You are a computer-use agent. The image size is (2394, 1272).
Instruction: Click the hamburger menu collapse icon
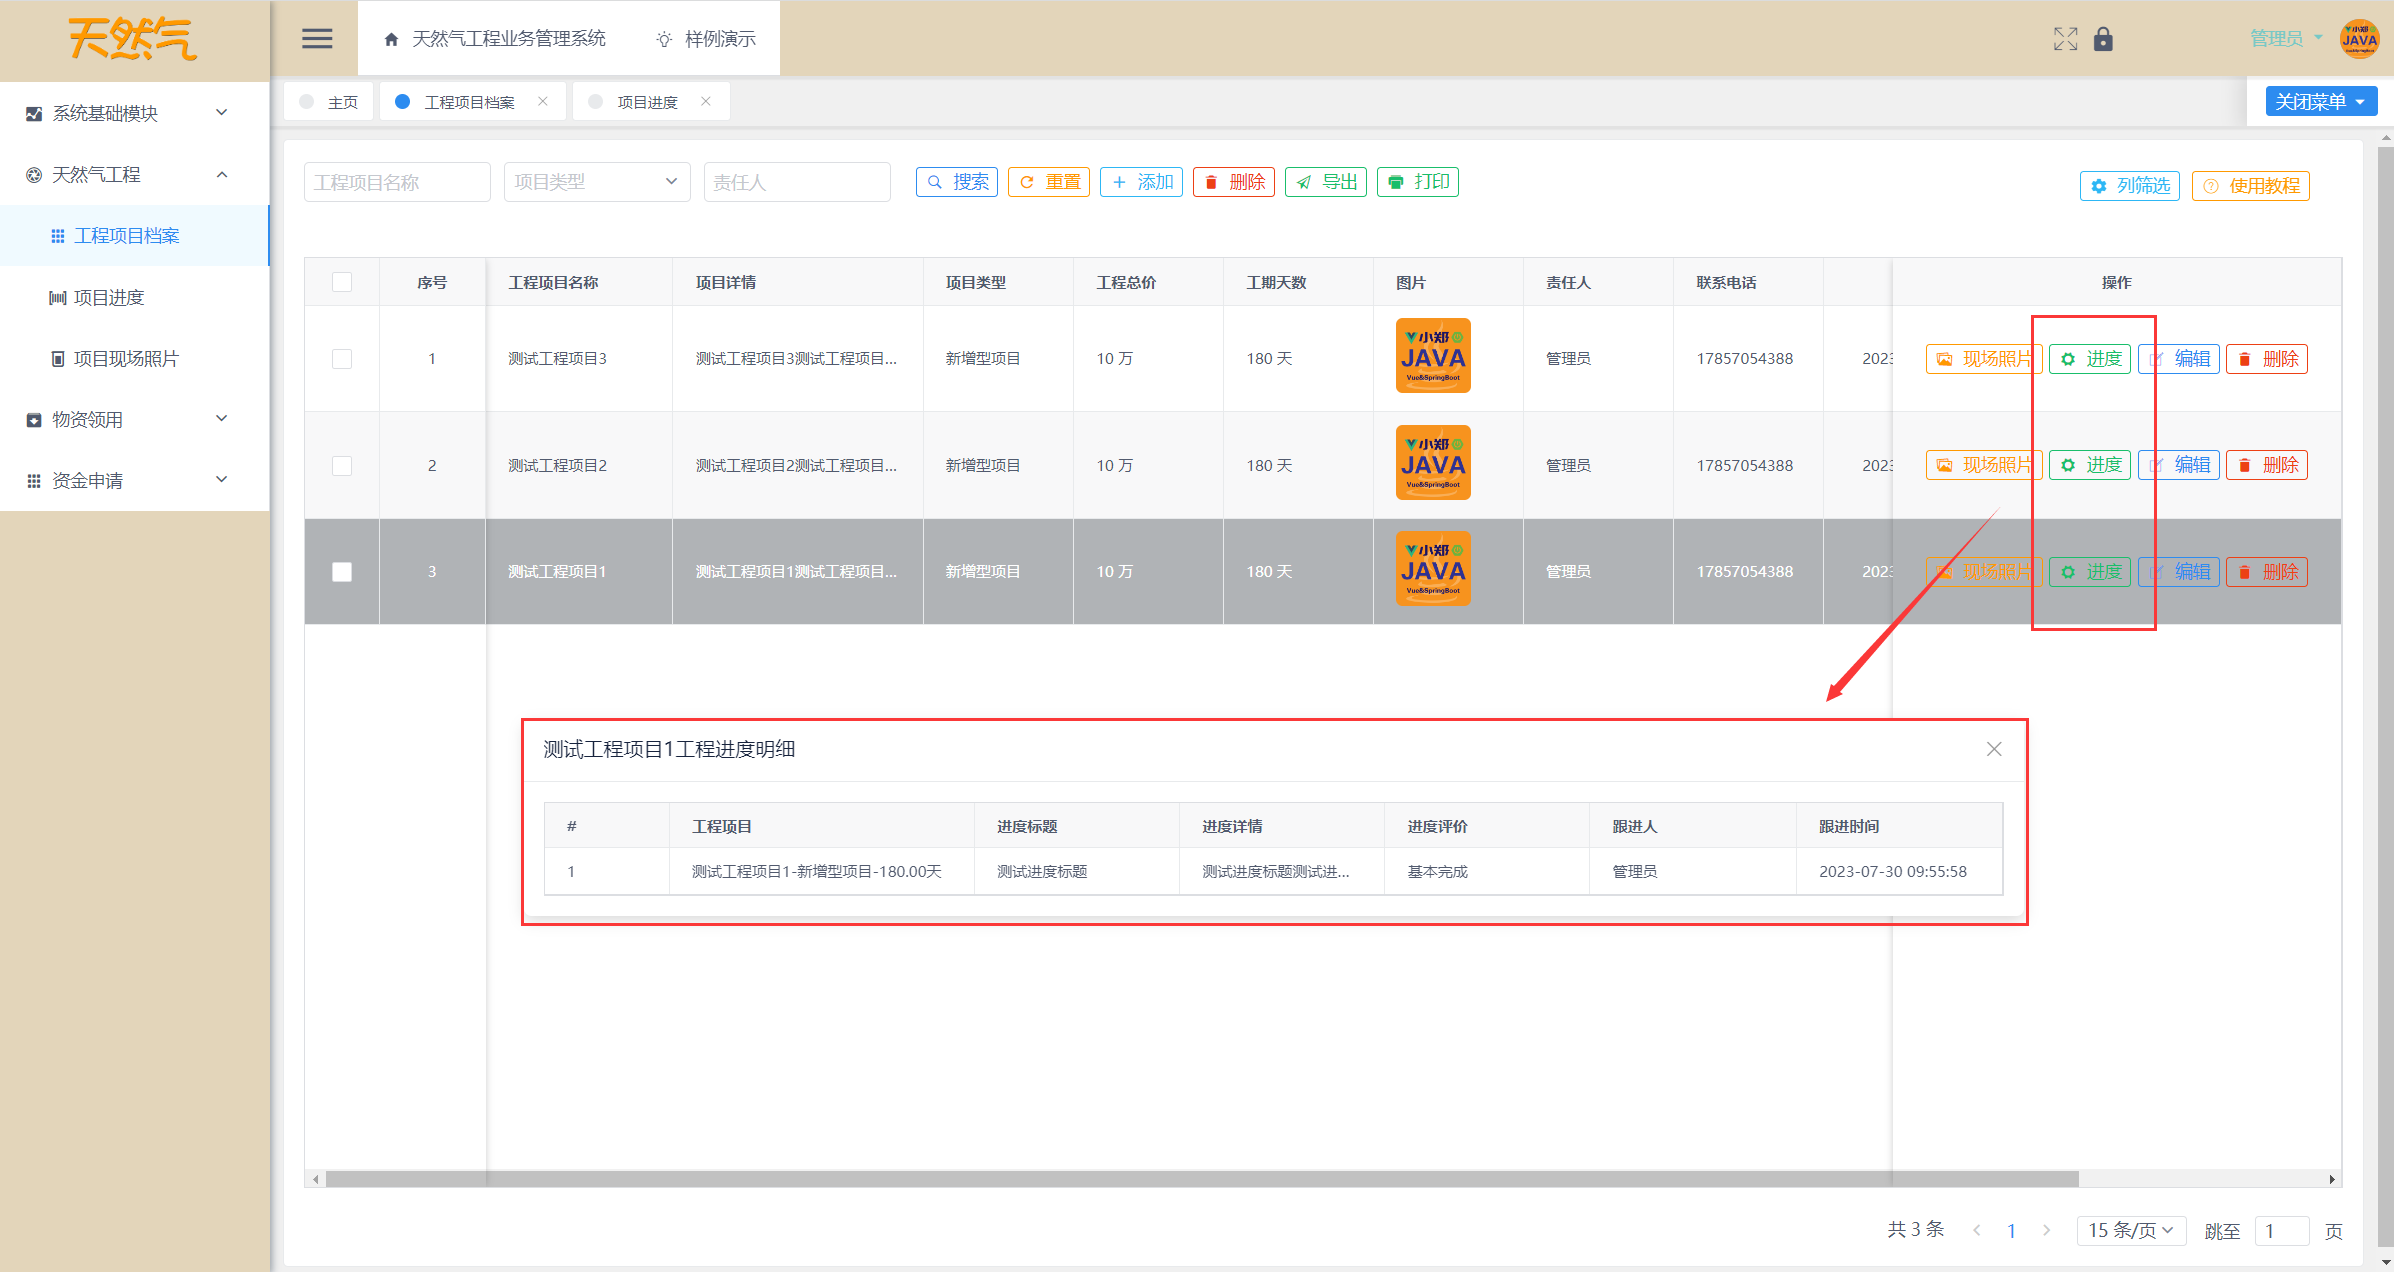coord(317,39)
